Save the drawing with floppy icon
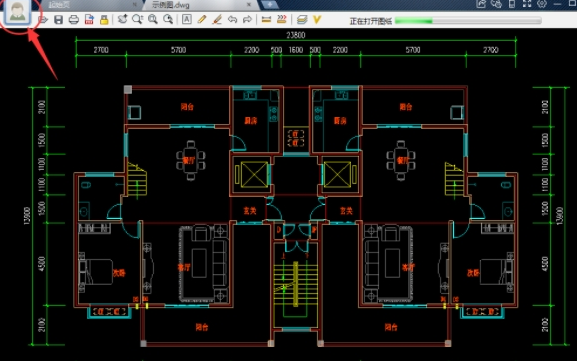The height and width of the screenshot is (361, 577). click(59, 20)
